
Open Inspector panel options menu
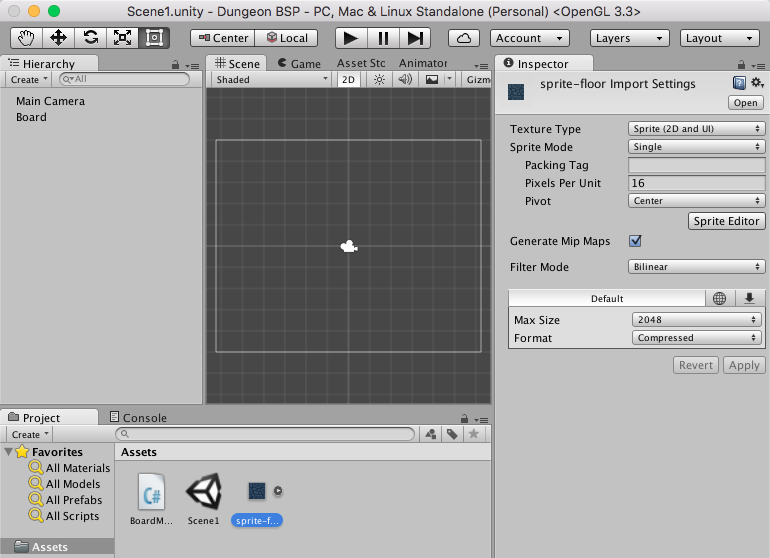[758, 66]
